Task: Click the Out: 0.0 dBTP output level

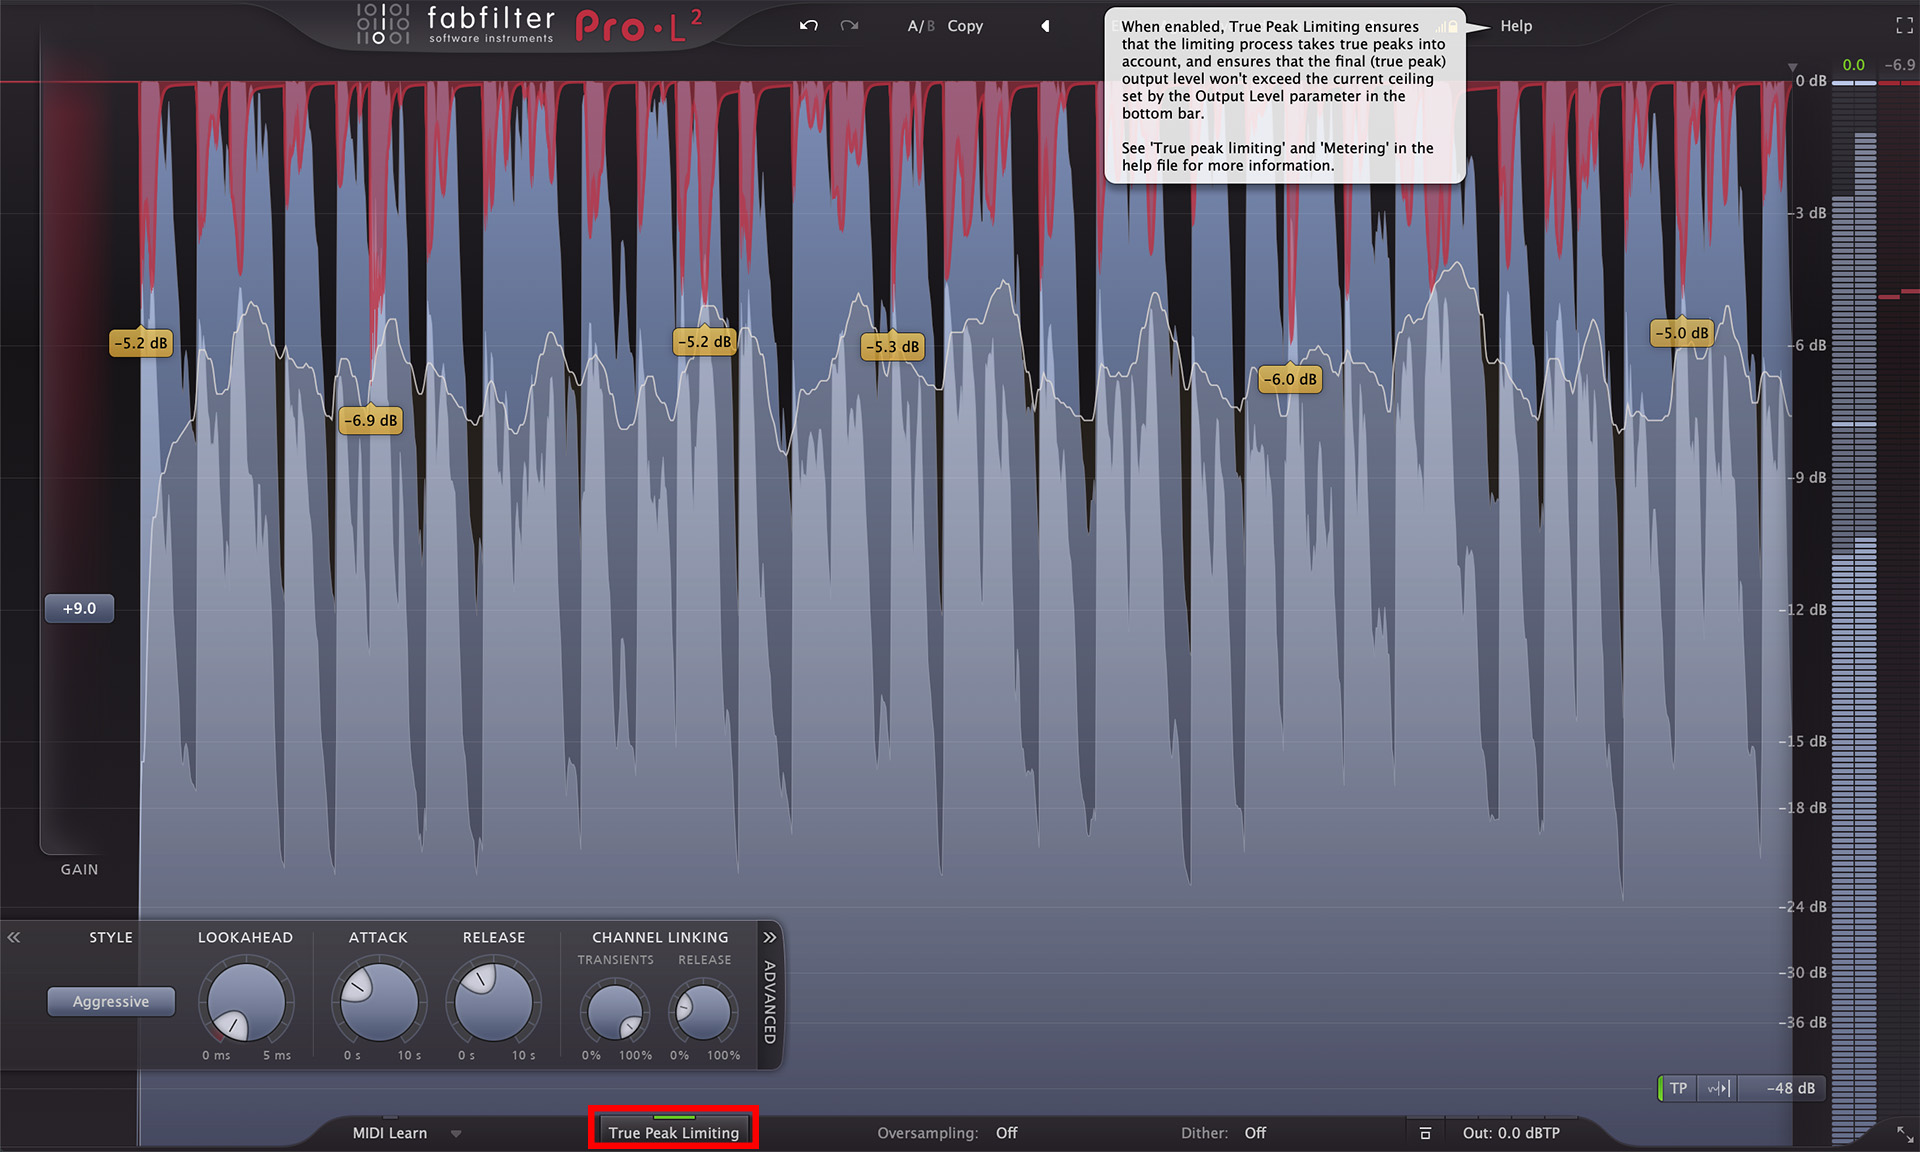Action: click(x=1511, y=1133)
